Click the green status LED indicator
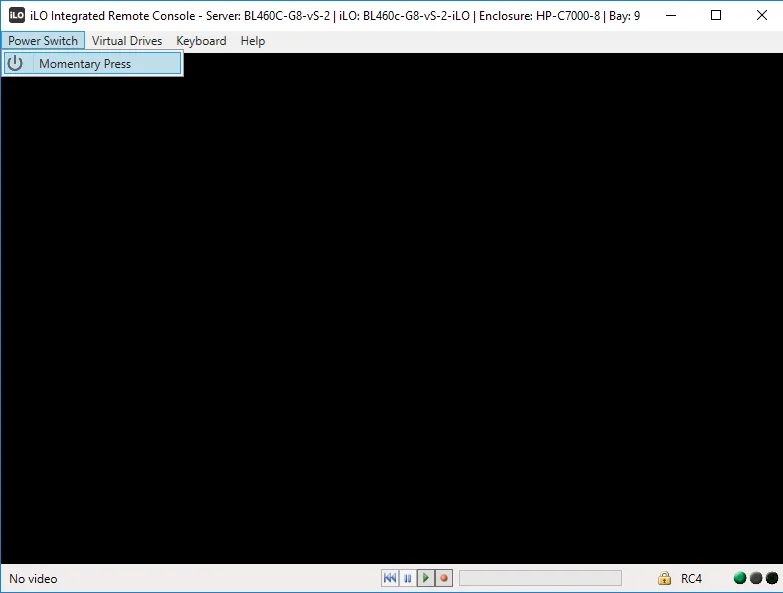783x593 pixels. coord(740,578)
